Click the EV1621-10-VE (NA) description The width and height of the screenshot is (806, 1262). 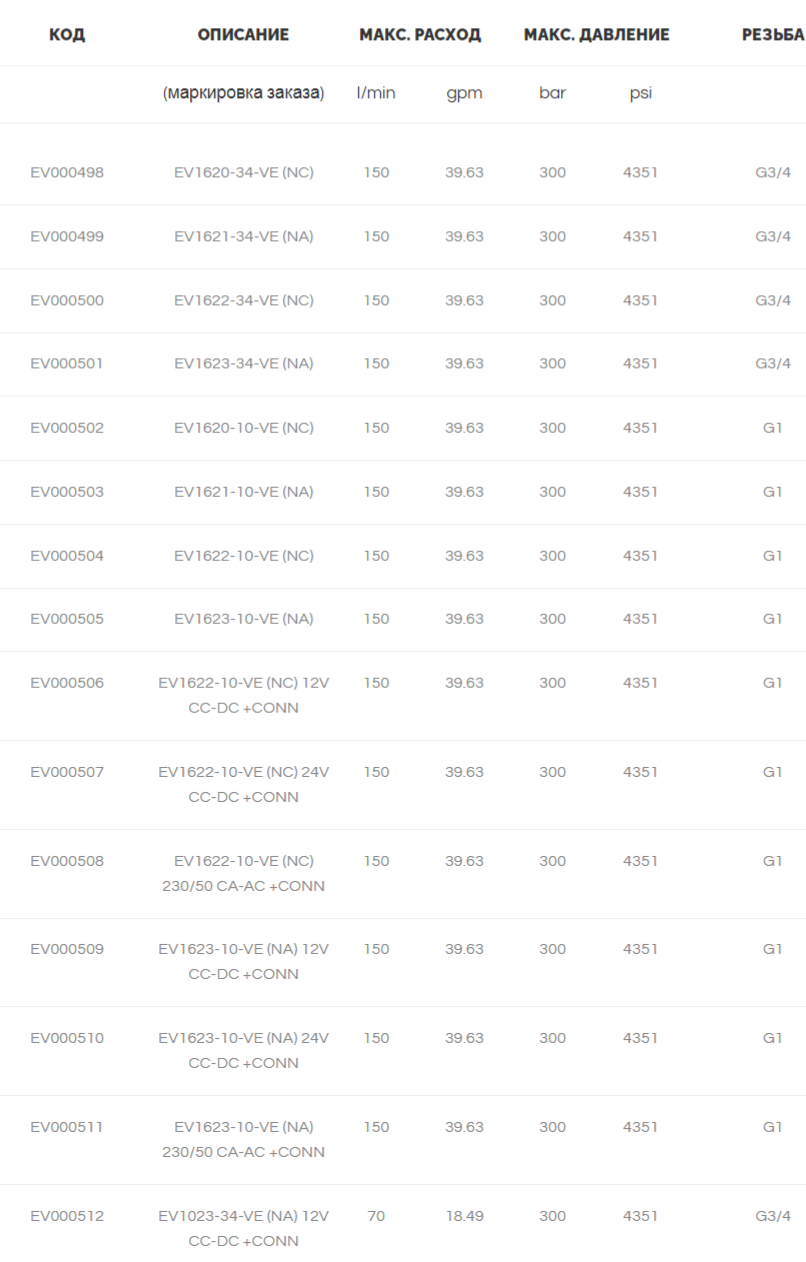point(244,492)
